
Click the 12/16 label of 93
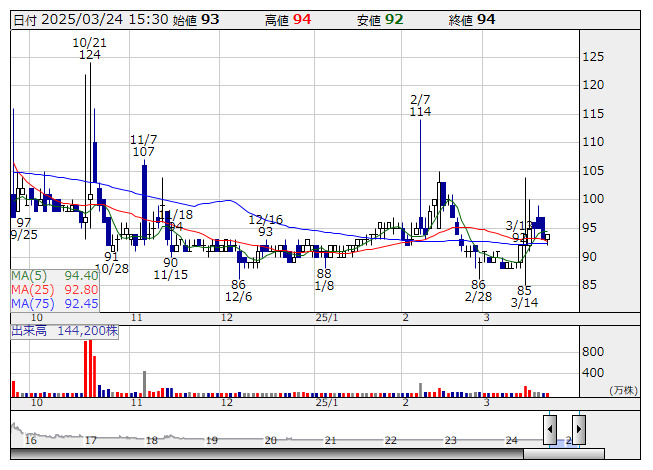point(266,232)
